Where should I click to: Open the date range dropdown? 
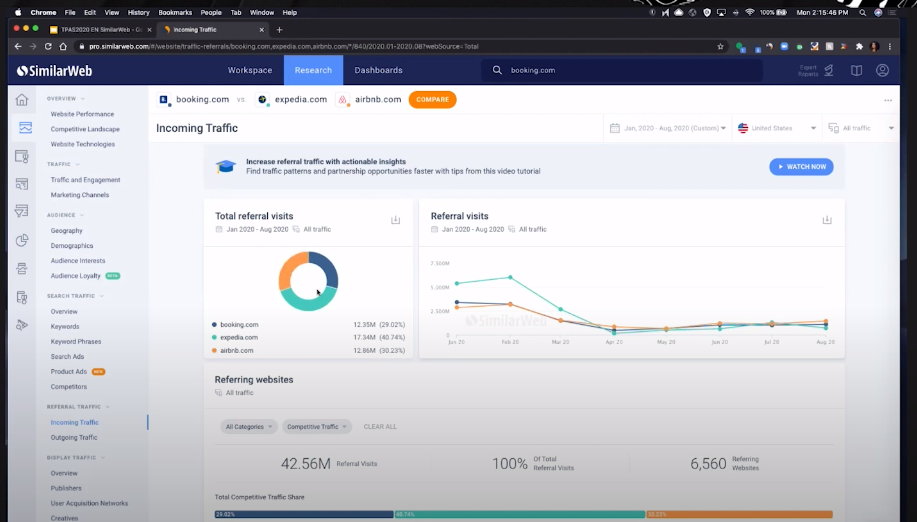pos(666,128)
